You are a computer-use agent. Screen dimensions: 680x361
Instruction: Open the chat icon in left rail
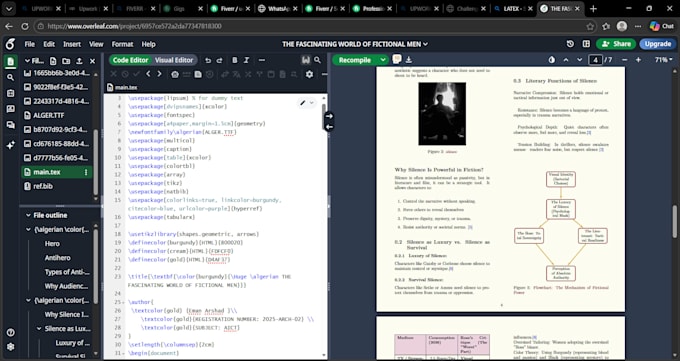click(x=10, y=125)
